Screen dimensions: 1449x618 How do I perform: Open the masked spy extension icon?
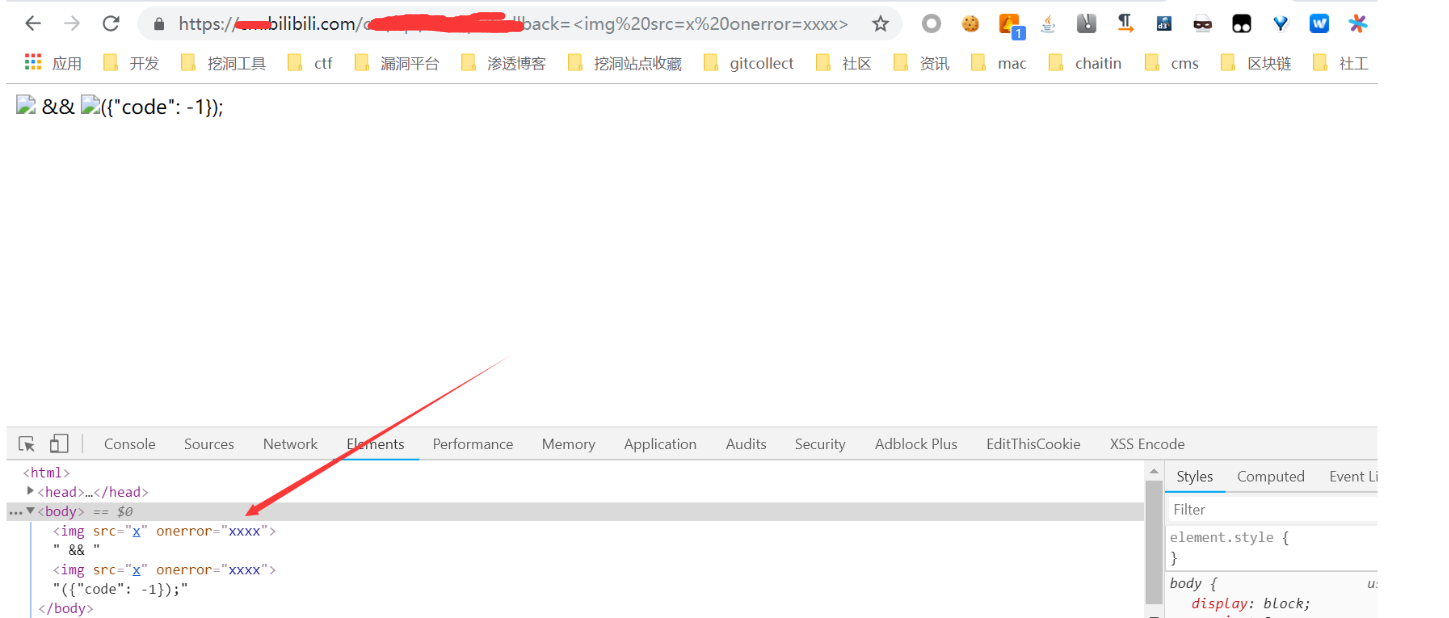1202,23
